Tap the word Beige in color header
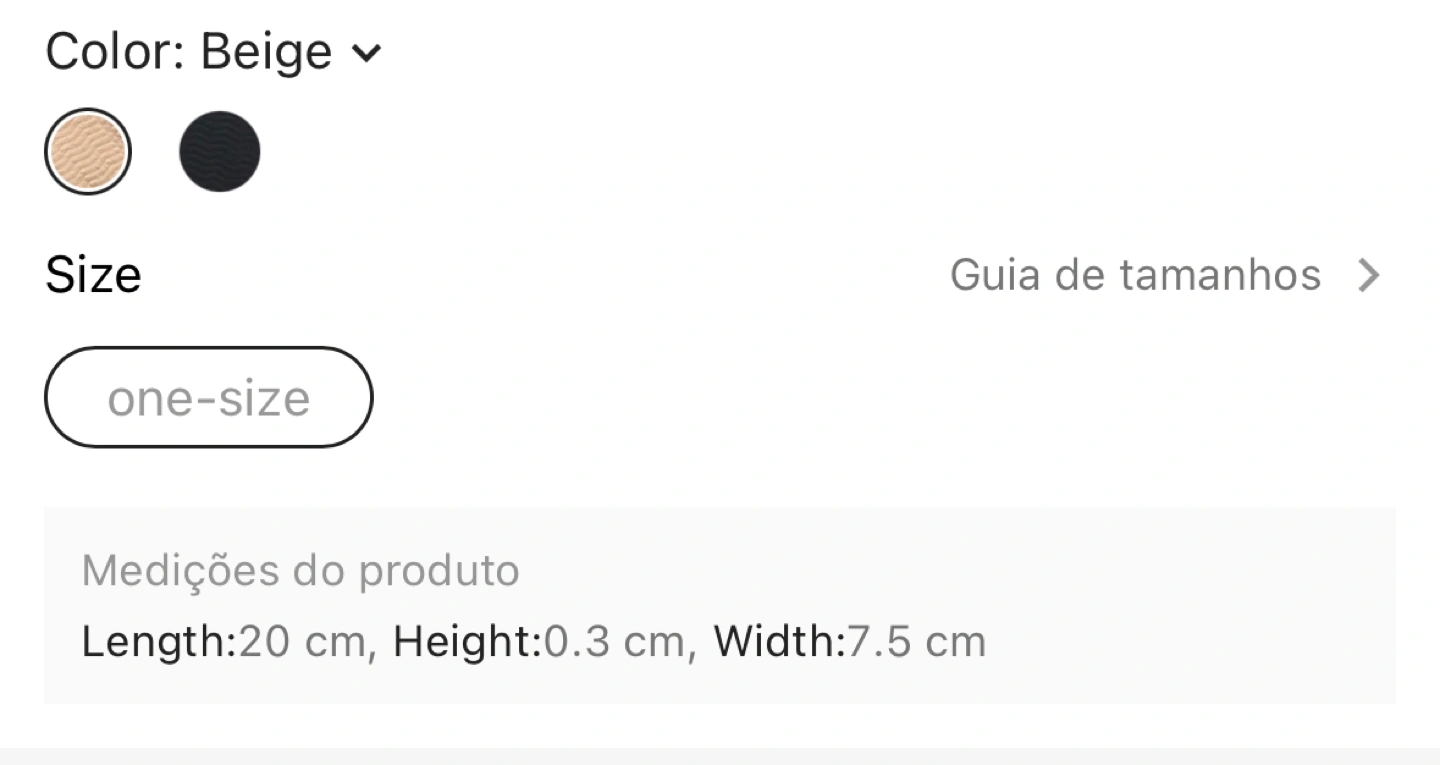Screen dimensions: 1440x765 point(266,52)
